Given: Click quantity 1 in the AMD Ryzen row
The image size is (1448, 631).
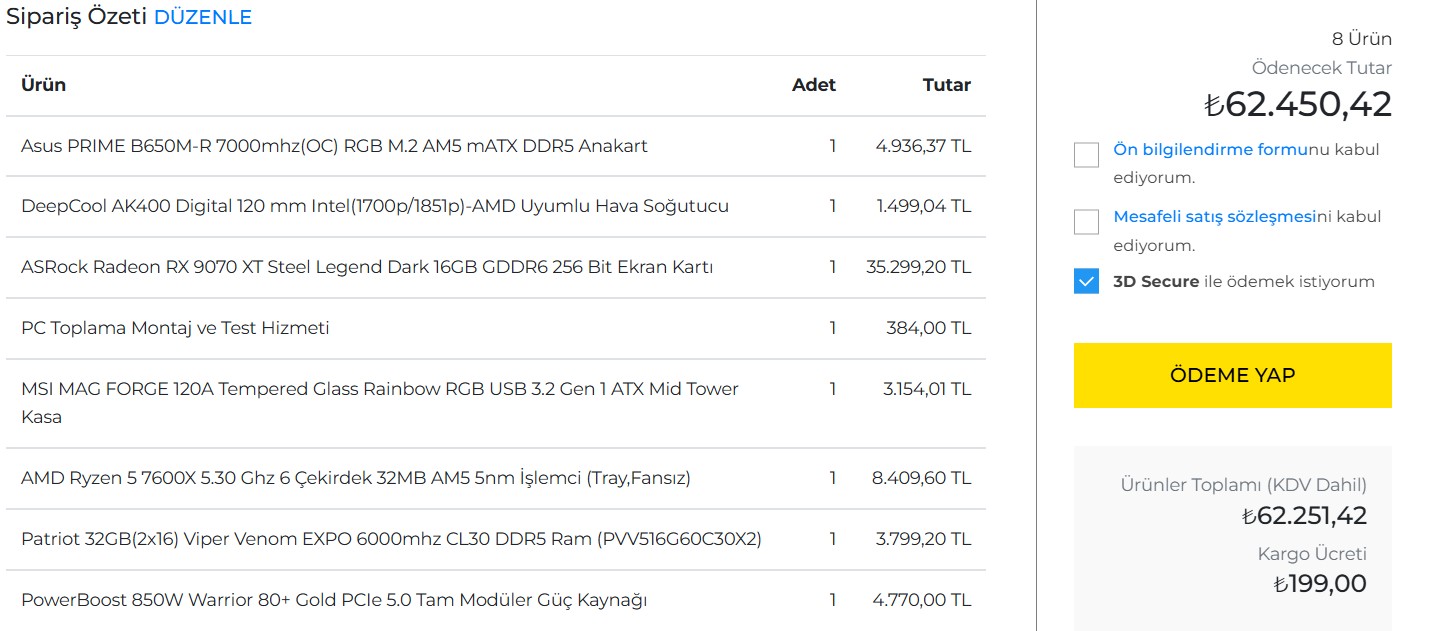Looking at the screenshot, I should (x=832, y=478).
